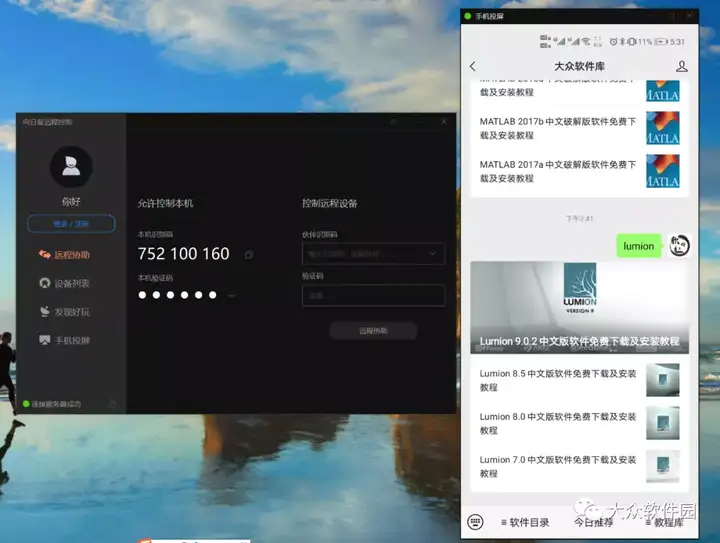The height and width of the screenshot is (543, 720).
Task: Show the hidden local verification code
Action: (x=232, y=295)
